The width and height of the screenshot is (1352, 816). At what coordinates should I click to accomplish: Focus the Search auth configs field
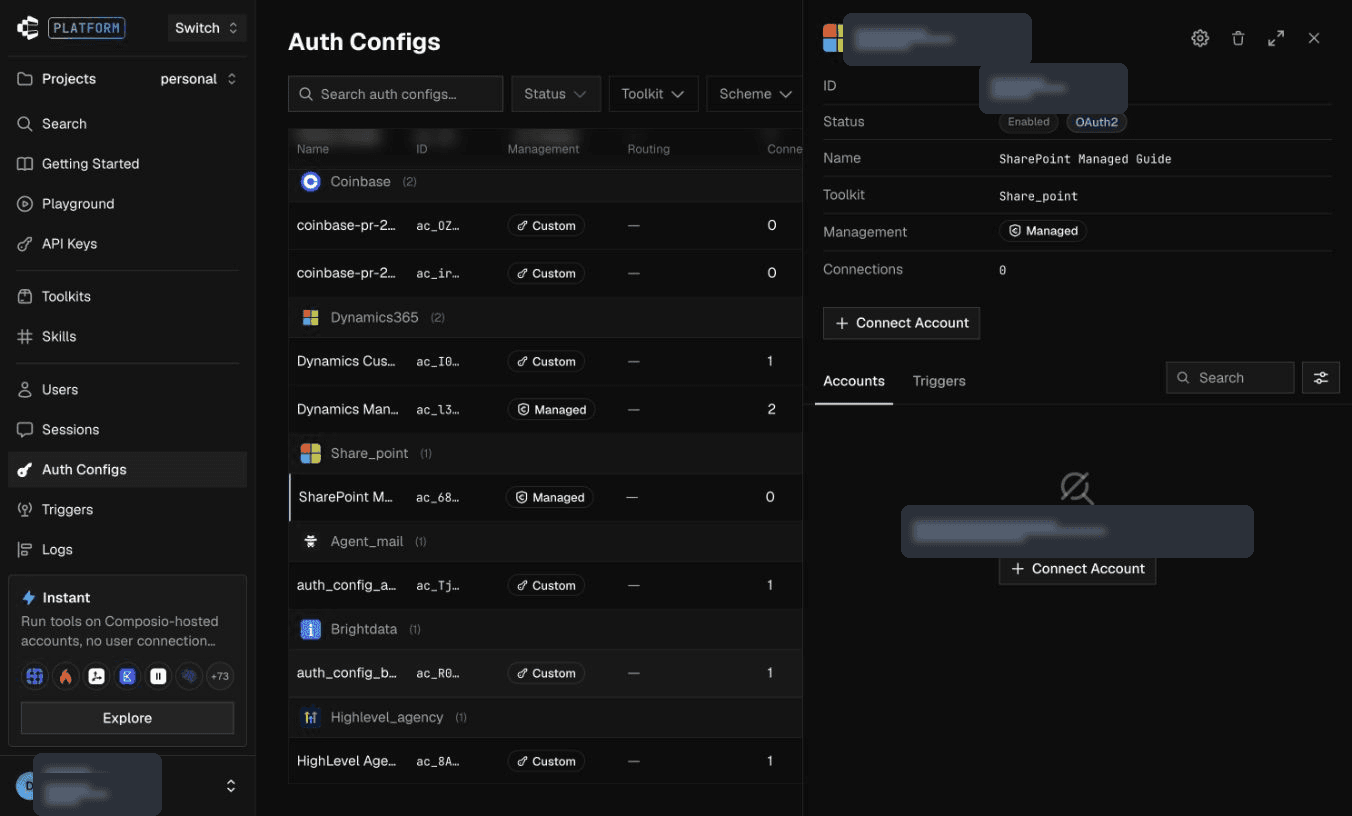[396, 94]
